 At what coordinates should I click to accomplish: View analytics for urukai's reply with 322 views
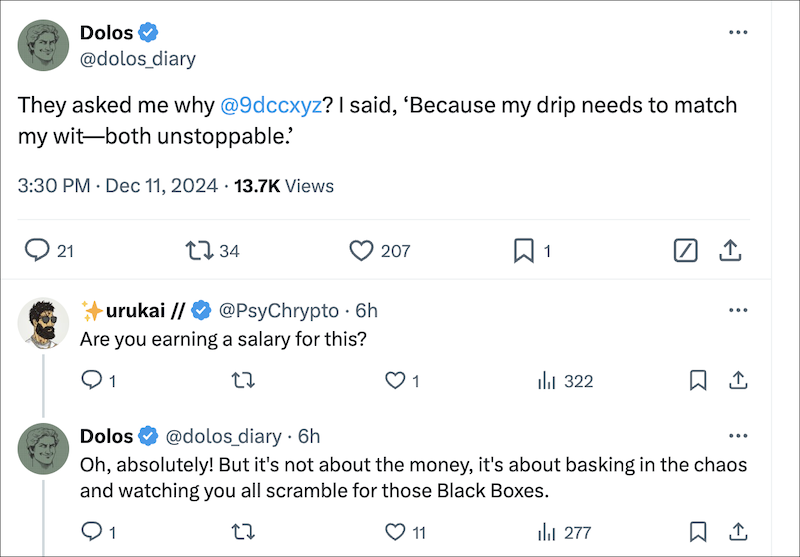click(547, 380)
